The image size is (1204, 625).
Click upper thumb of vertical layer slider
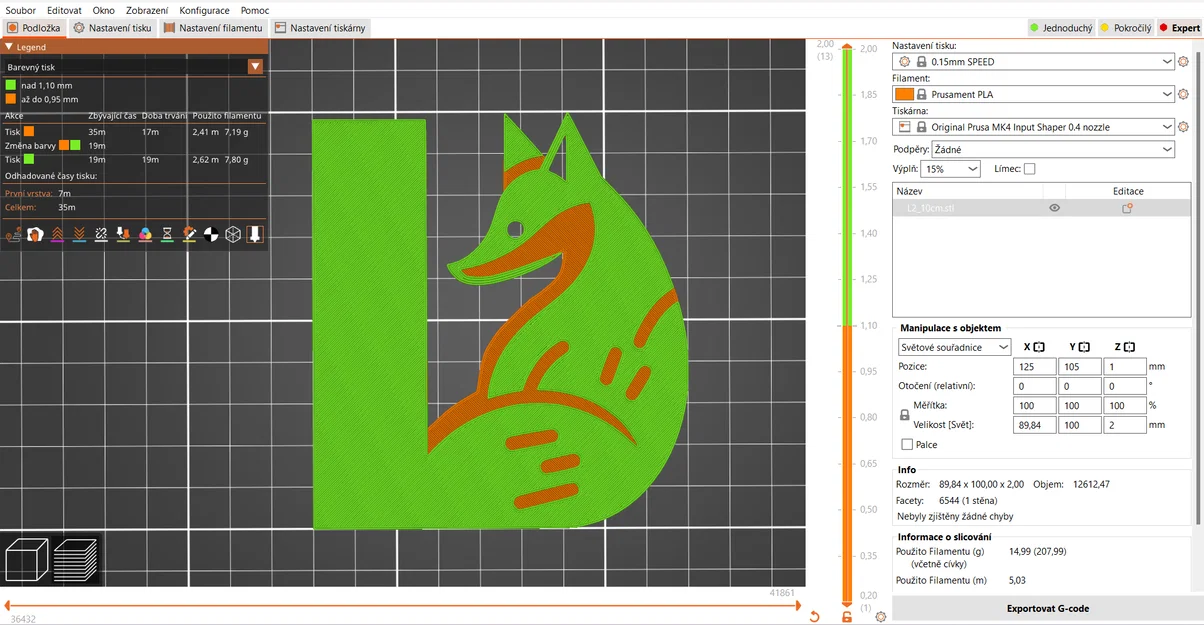pyautogui.click(x=847, y=46)
